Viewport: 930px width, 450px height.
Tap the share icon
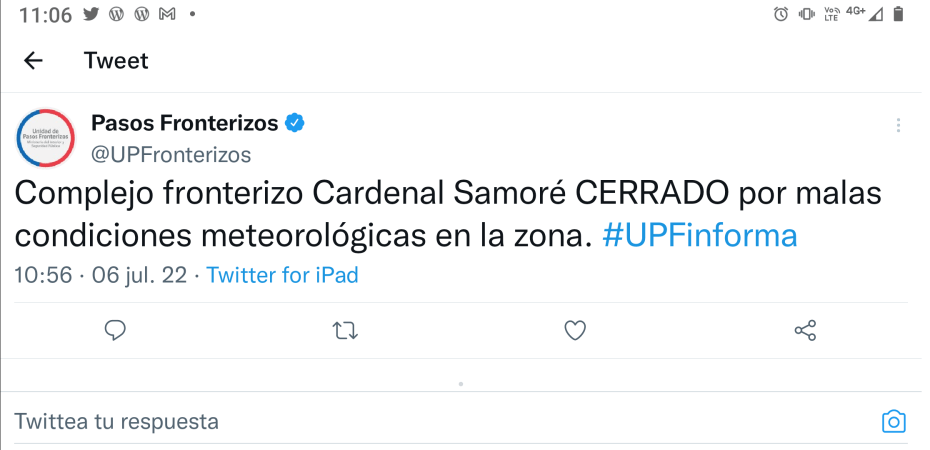pos(805,330)
